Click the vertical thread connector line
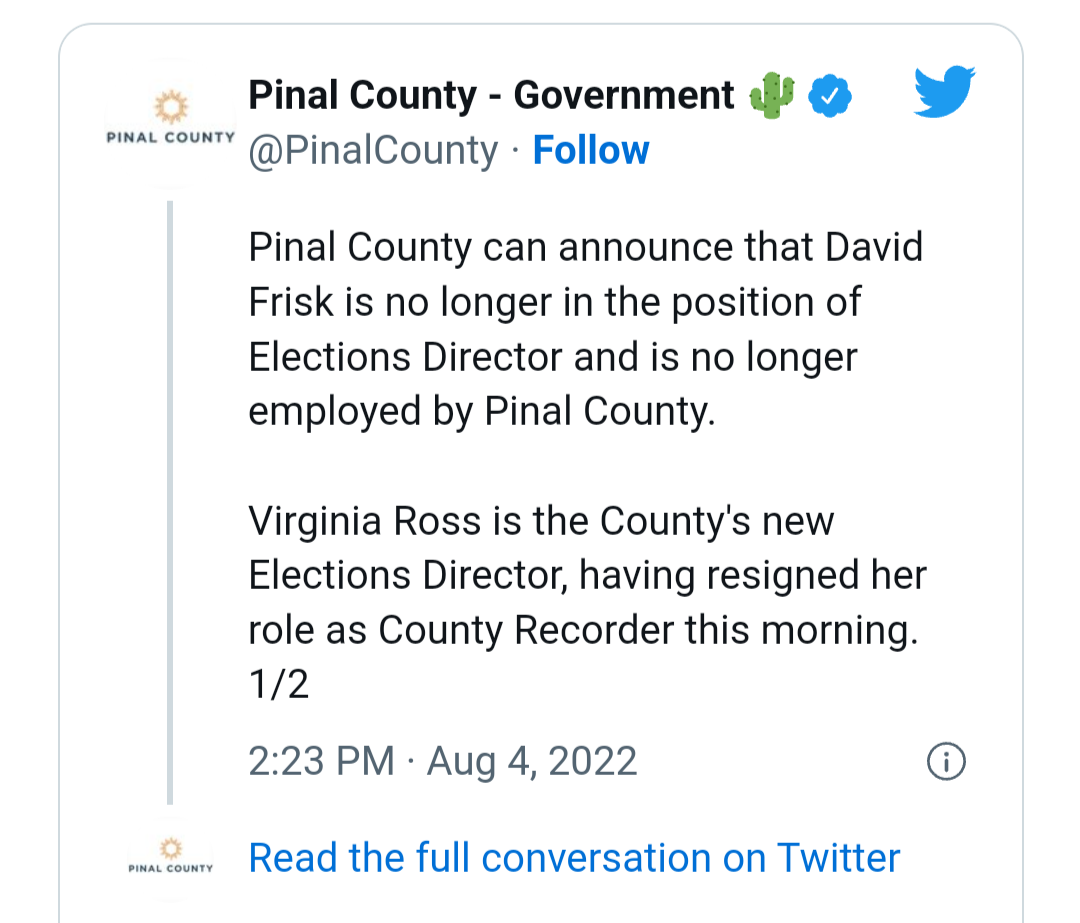Screen dimensions: 1080x923 170,503
